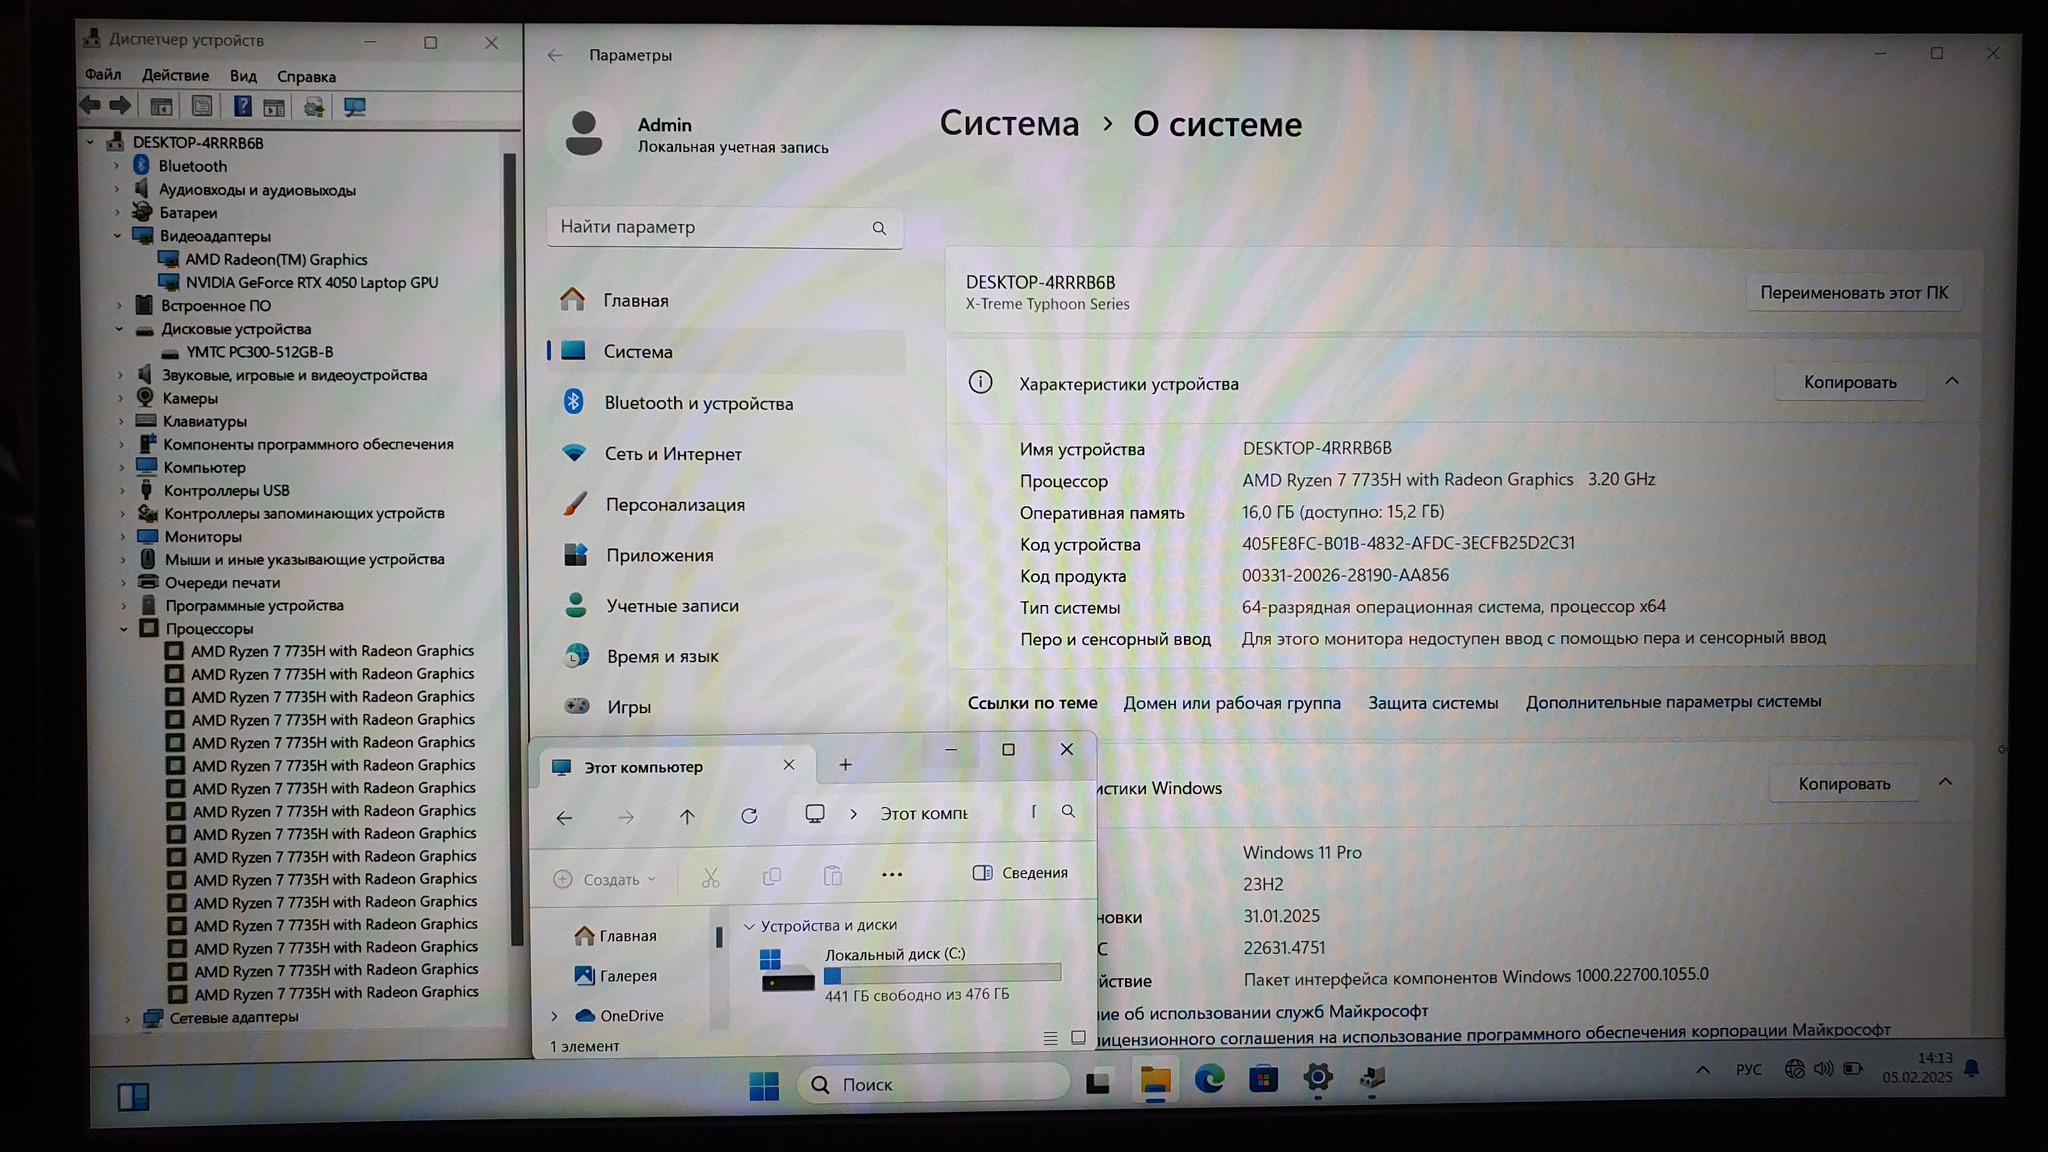The width and height of the screenshot is (2048, 1152).
Task: Select Bluetooth & devices in Settings sidebar
Action: (698, 403)
